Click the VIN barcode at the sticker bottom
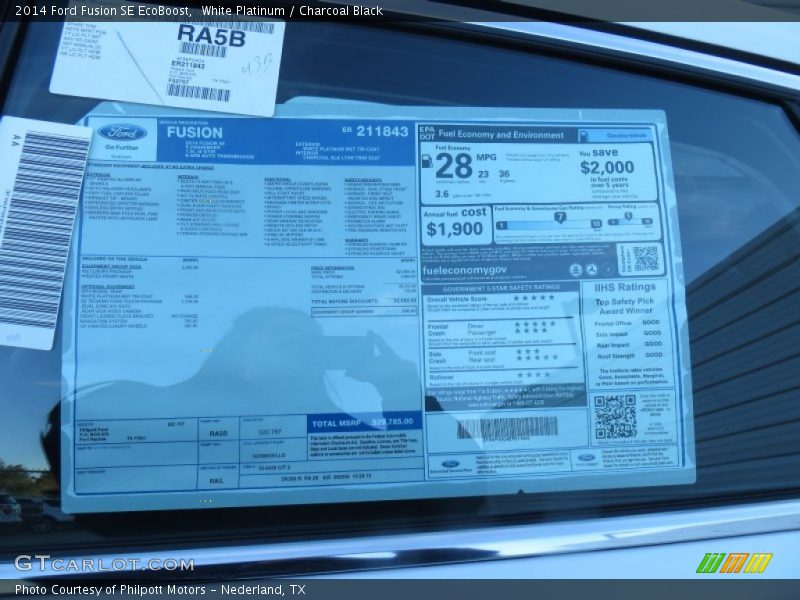Viewport: 800px width, 600px height. (x=507, y=428)
